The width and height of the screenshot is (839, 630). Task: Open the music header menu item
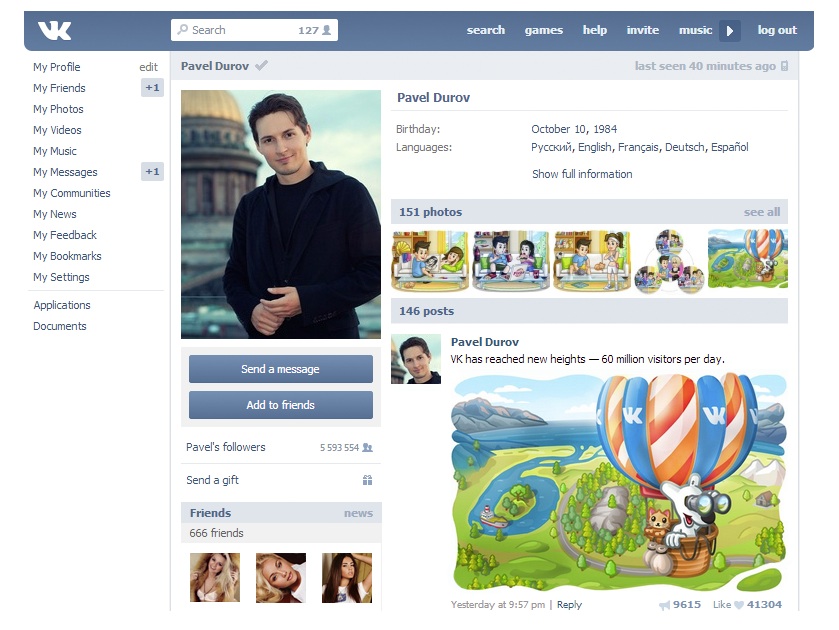695,31
